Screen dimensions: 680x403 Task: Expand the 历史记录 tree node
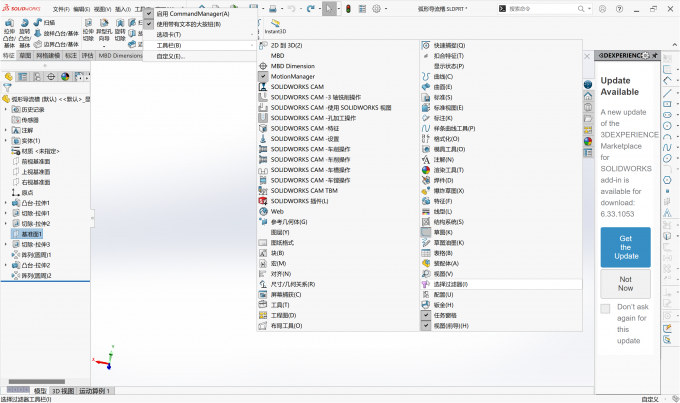(x=6, y=109)
